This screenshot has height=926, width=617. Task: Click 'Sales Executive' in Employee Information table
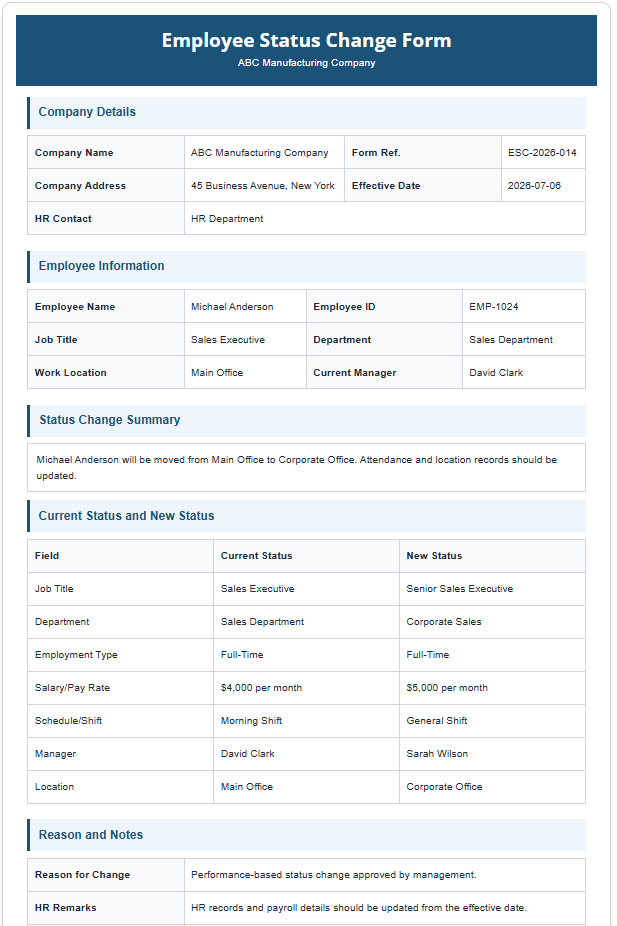tap(228, 340)
